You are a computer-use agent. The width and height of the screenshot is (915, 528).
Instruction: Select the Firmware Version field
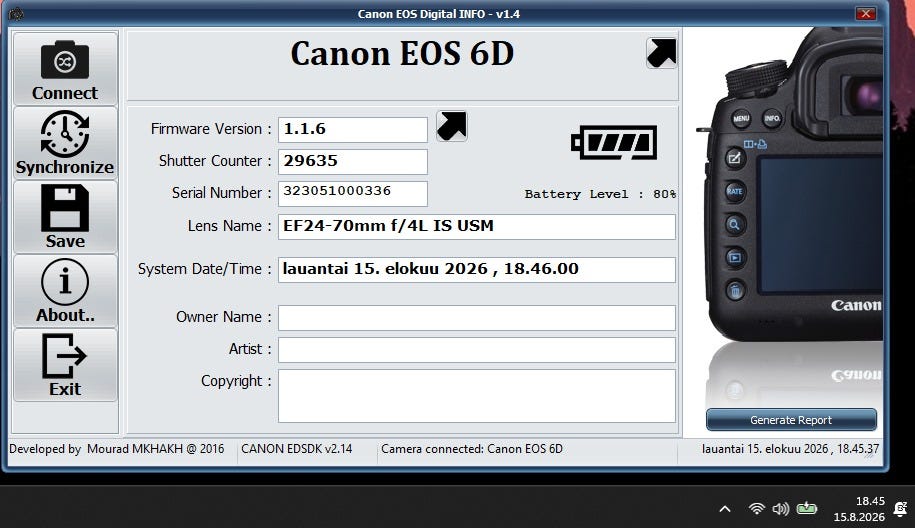352,130
